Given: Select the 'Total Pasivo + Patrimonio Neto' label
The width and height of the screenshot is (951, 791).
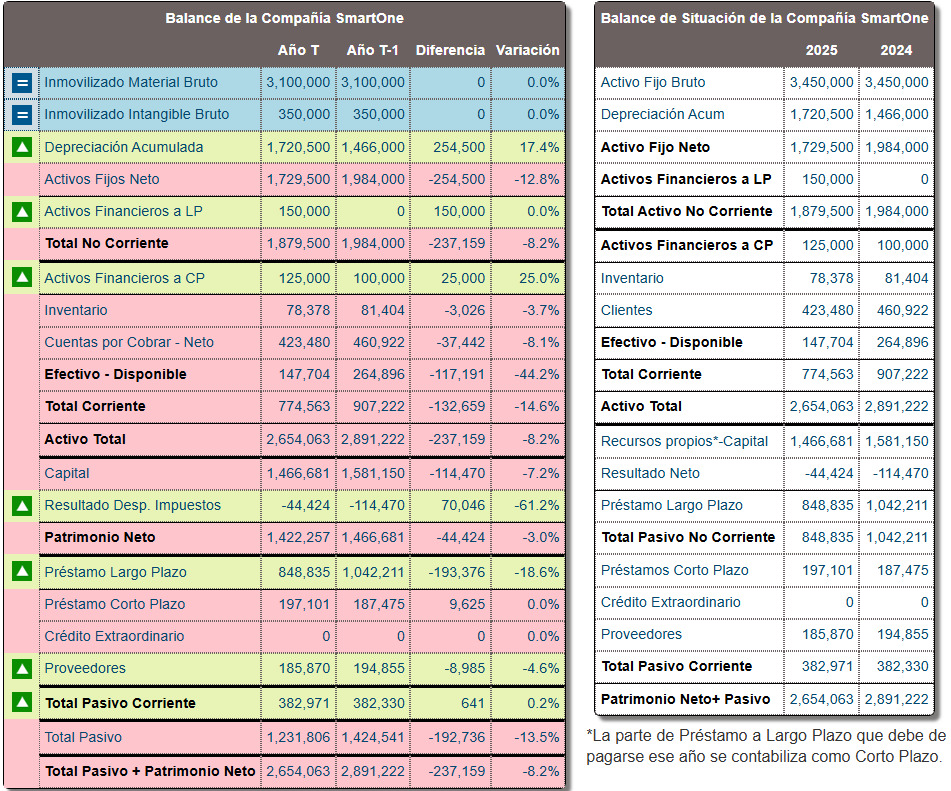Looking at the screenshot, I should [x=150, y=771].
